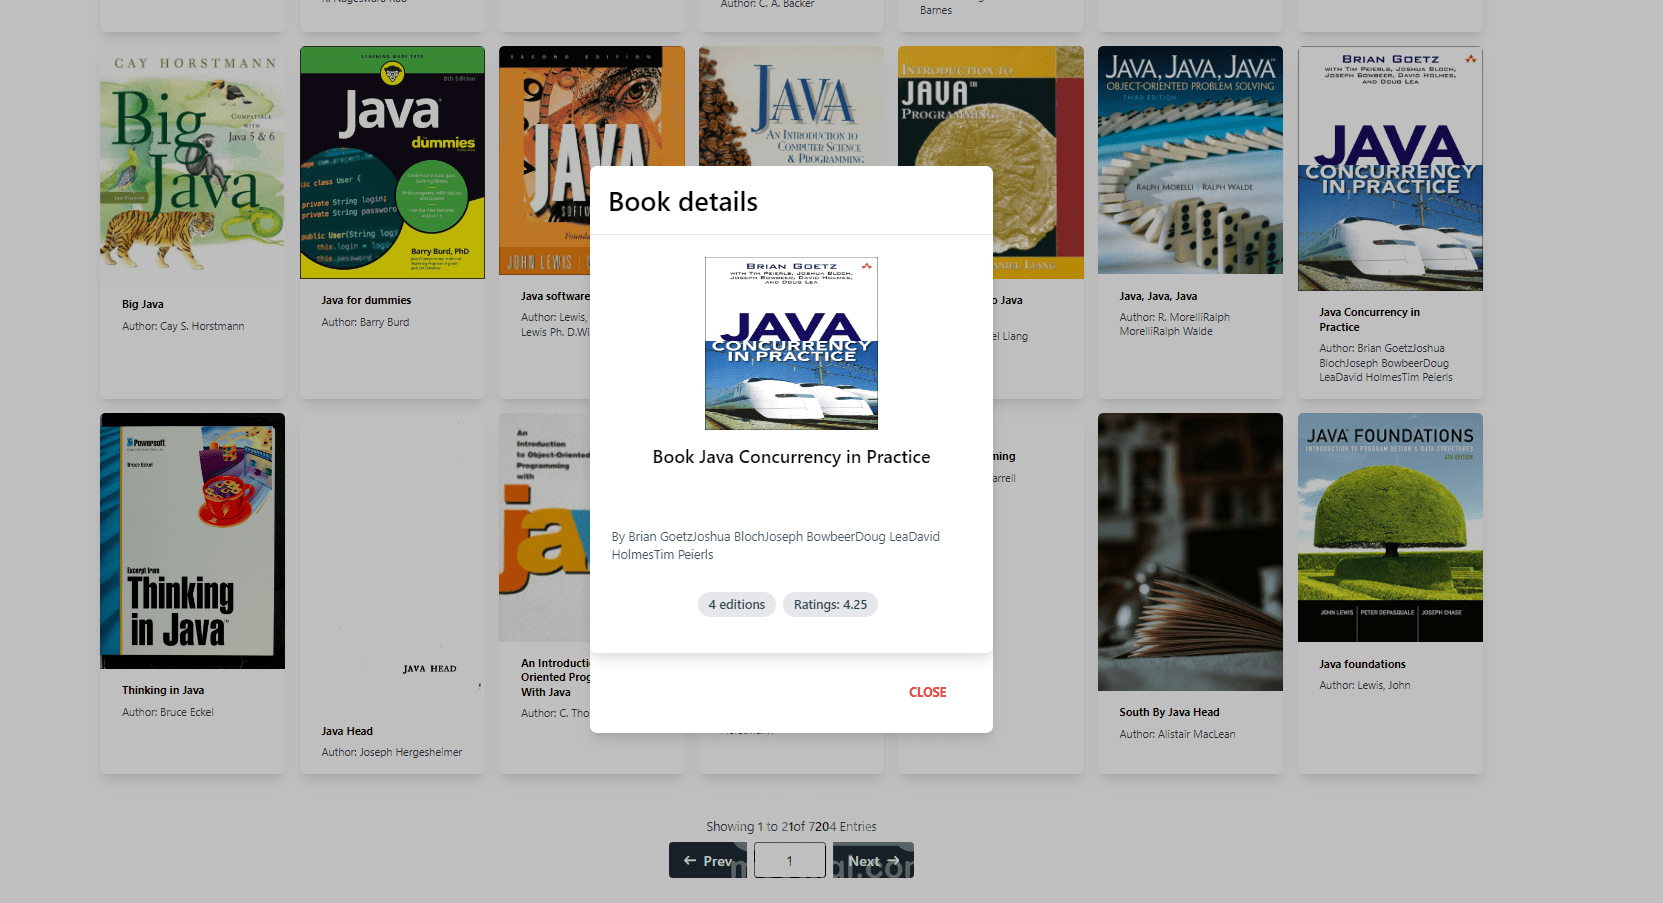The image size is (1663, 903).
Task: Click the book cover in the details dialog
Action: (791, 343)
